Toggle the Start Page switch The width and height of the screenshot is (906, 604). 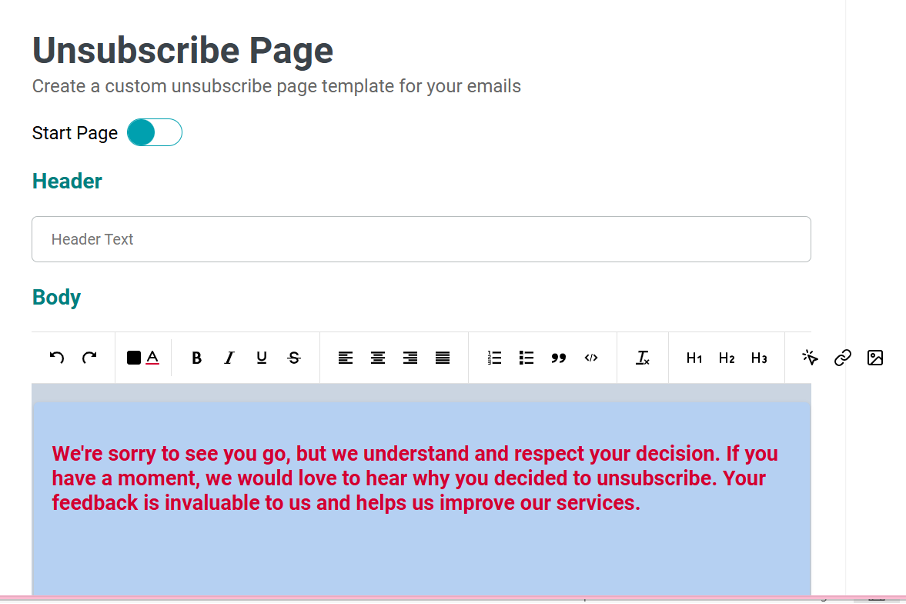(154, 132)
